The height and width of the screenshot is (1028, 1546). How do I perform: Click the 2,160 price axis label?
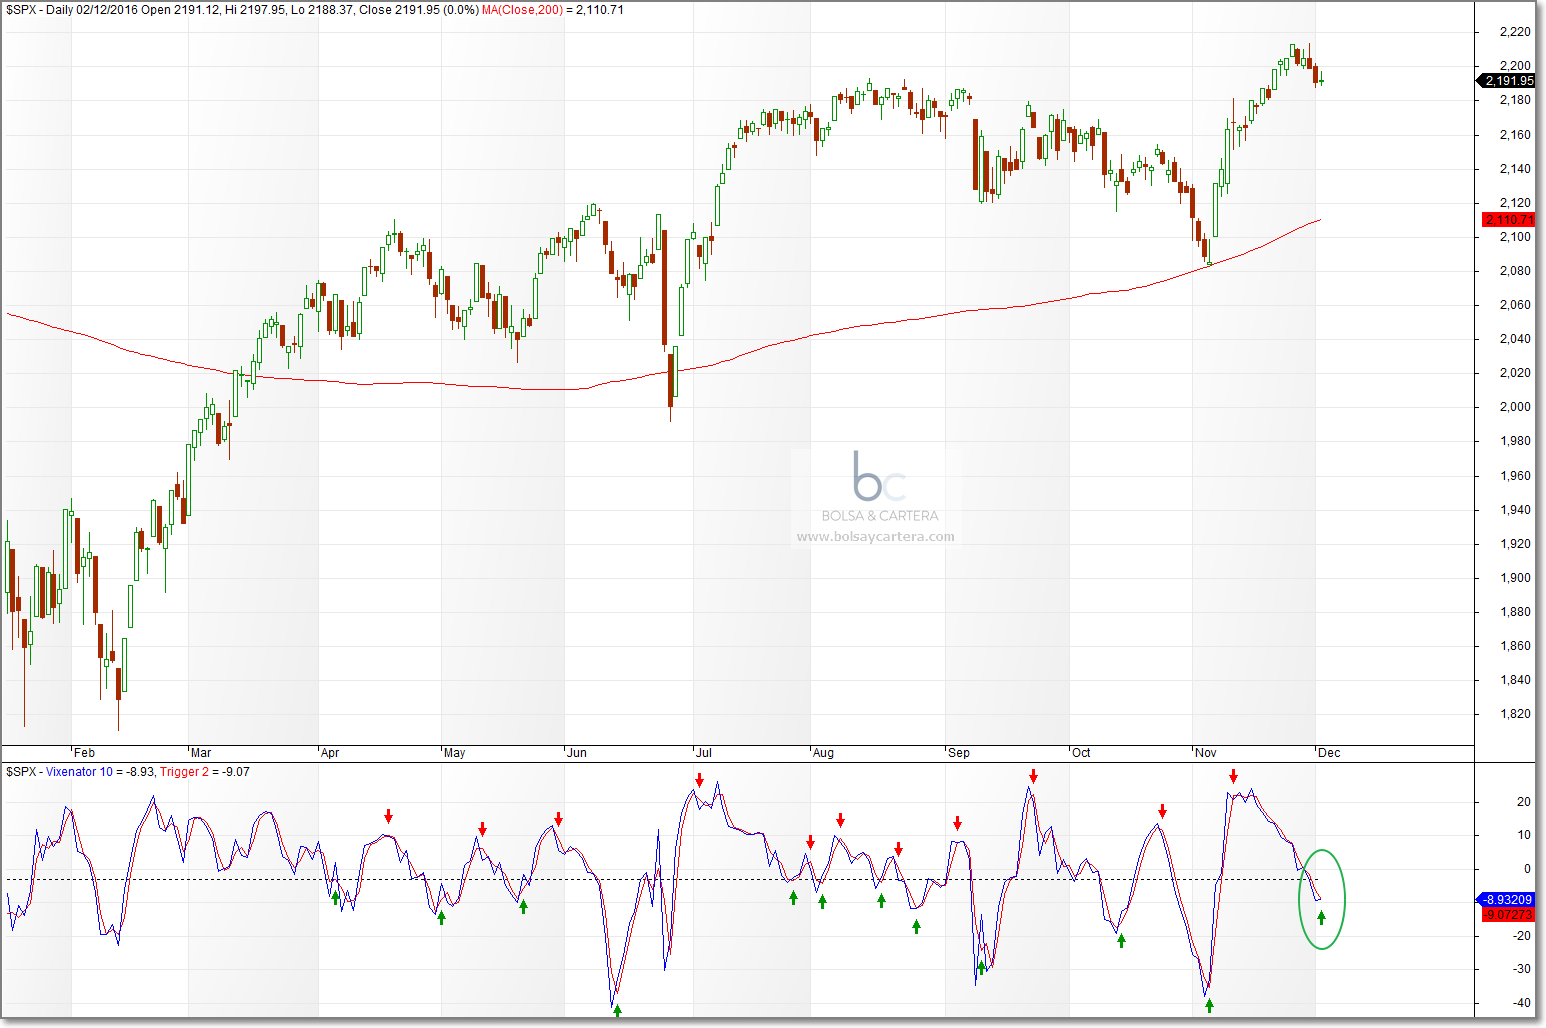tap(1516, 135)
